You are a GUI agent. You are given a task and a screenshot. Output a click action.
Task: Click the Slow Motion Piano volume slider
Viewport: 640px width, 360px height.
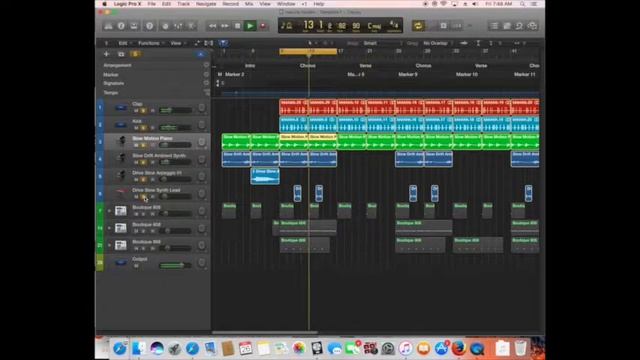(x=176, y=145)
